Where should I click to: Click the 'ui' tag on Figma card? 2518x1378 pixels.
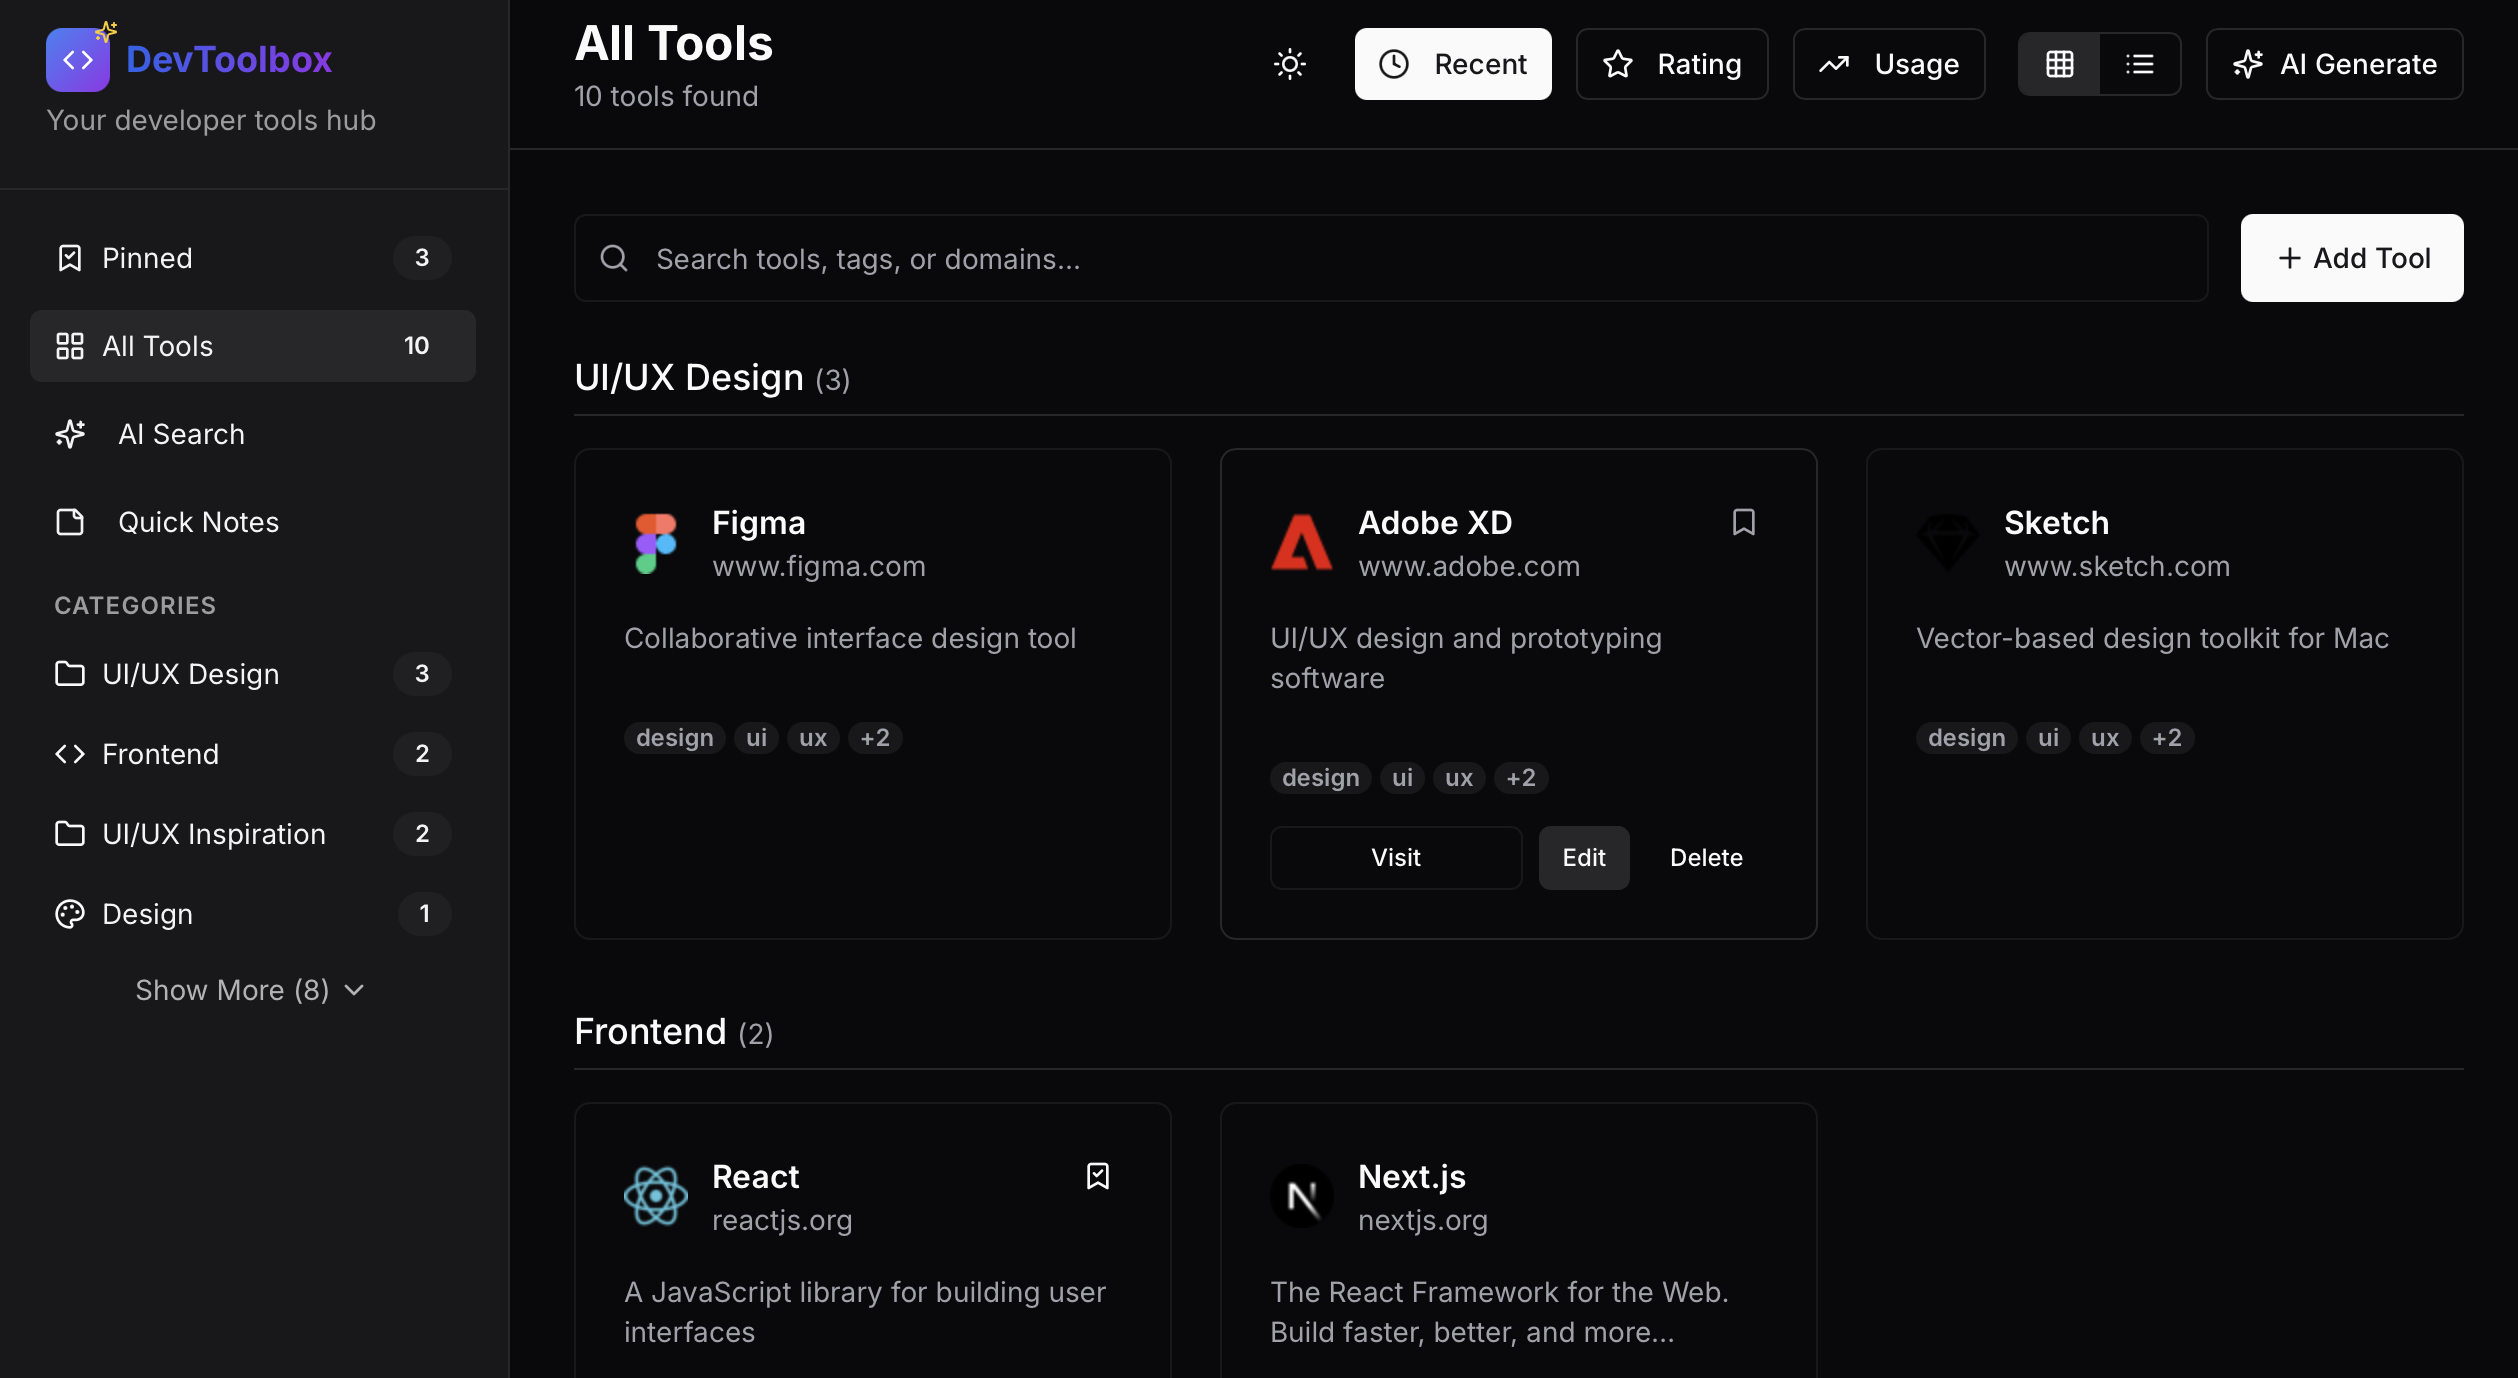[x=757, y=738]
